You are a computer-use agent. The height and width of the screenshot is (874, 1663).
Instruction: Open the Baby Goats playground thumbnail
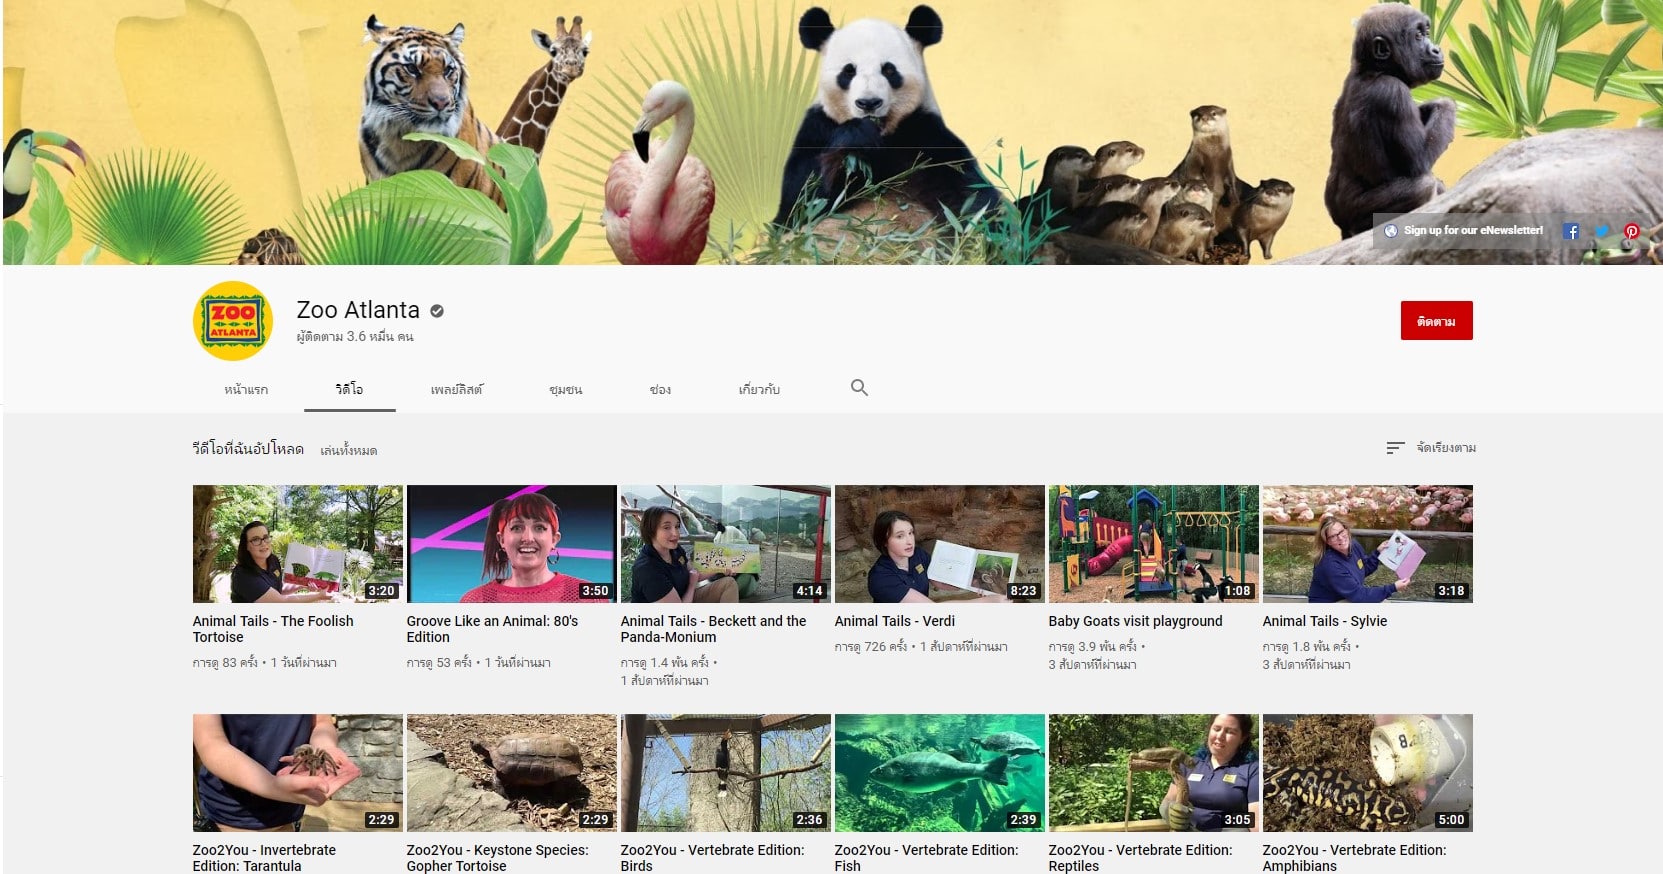point(1154,544)
